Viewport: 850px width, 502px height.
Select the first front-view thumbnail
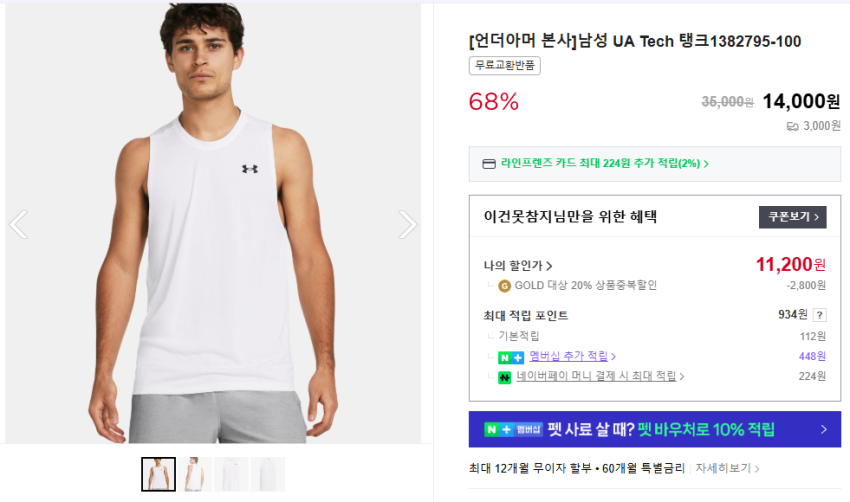pyautogui.click(x=158, y=474)
